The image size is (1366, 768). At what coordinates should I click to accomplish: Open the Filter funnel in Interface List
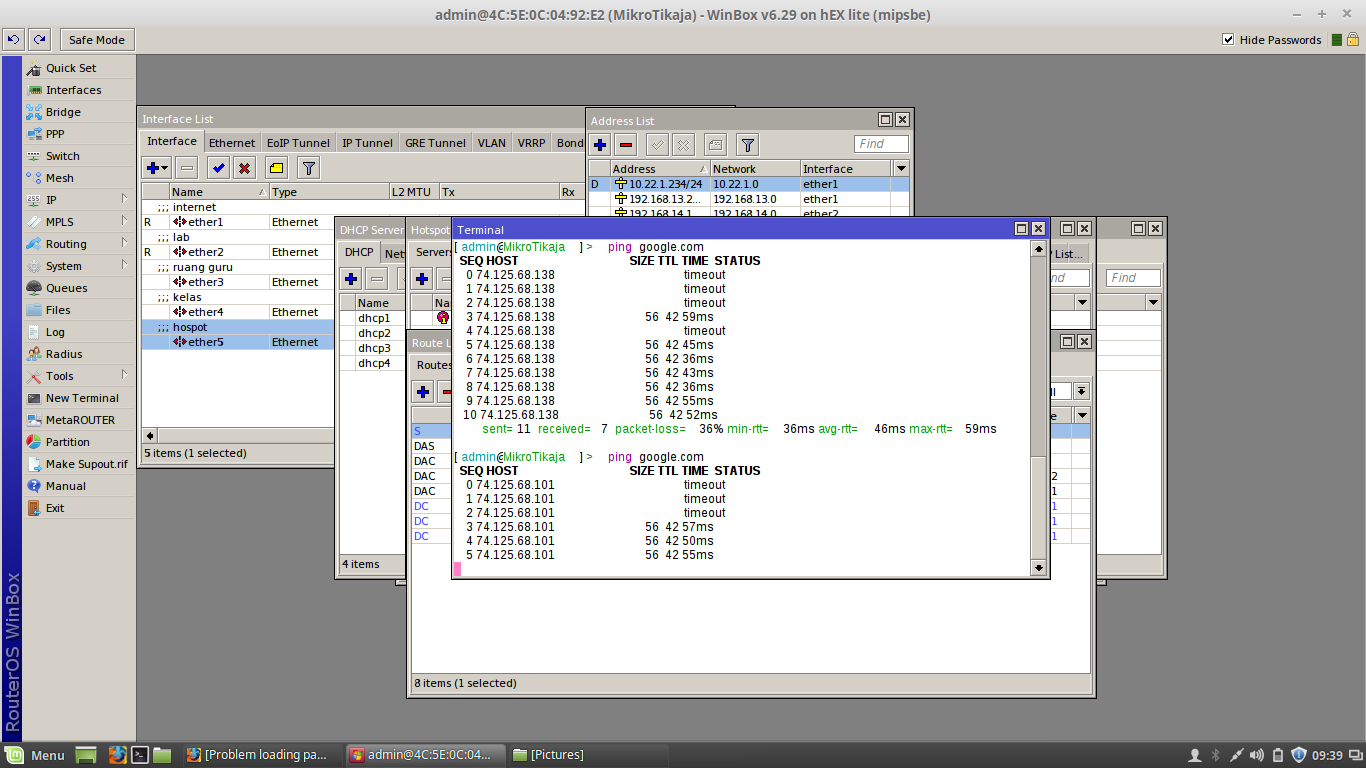309,168
